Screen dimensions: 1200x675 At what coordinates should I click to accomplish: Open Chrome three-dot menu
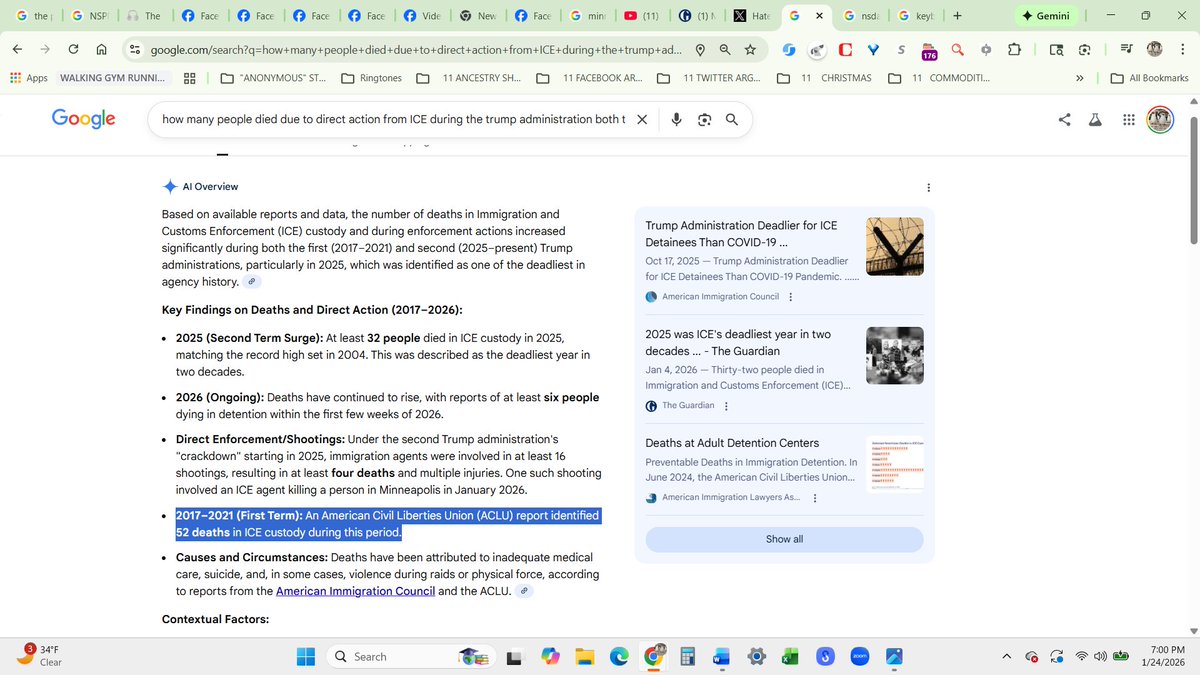tap(1183, 49)
